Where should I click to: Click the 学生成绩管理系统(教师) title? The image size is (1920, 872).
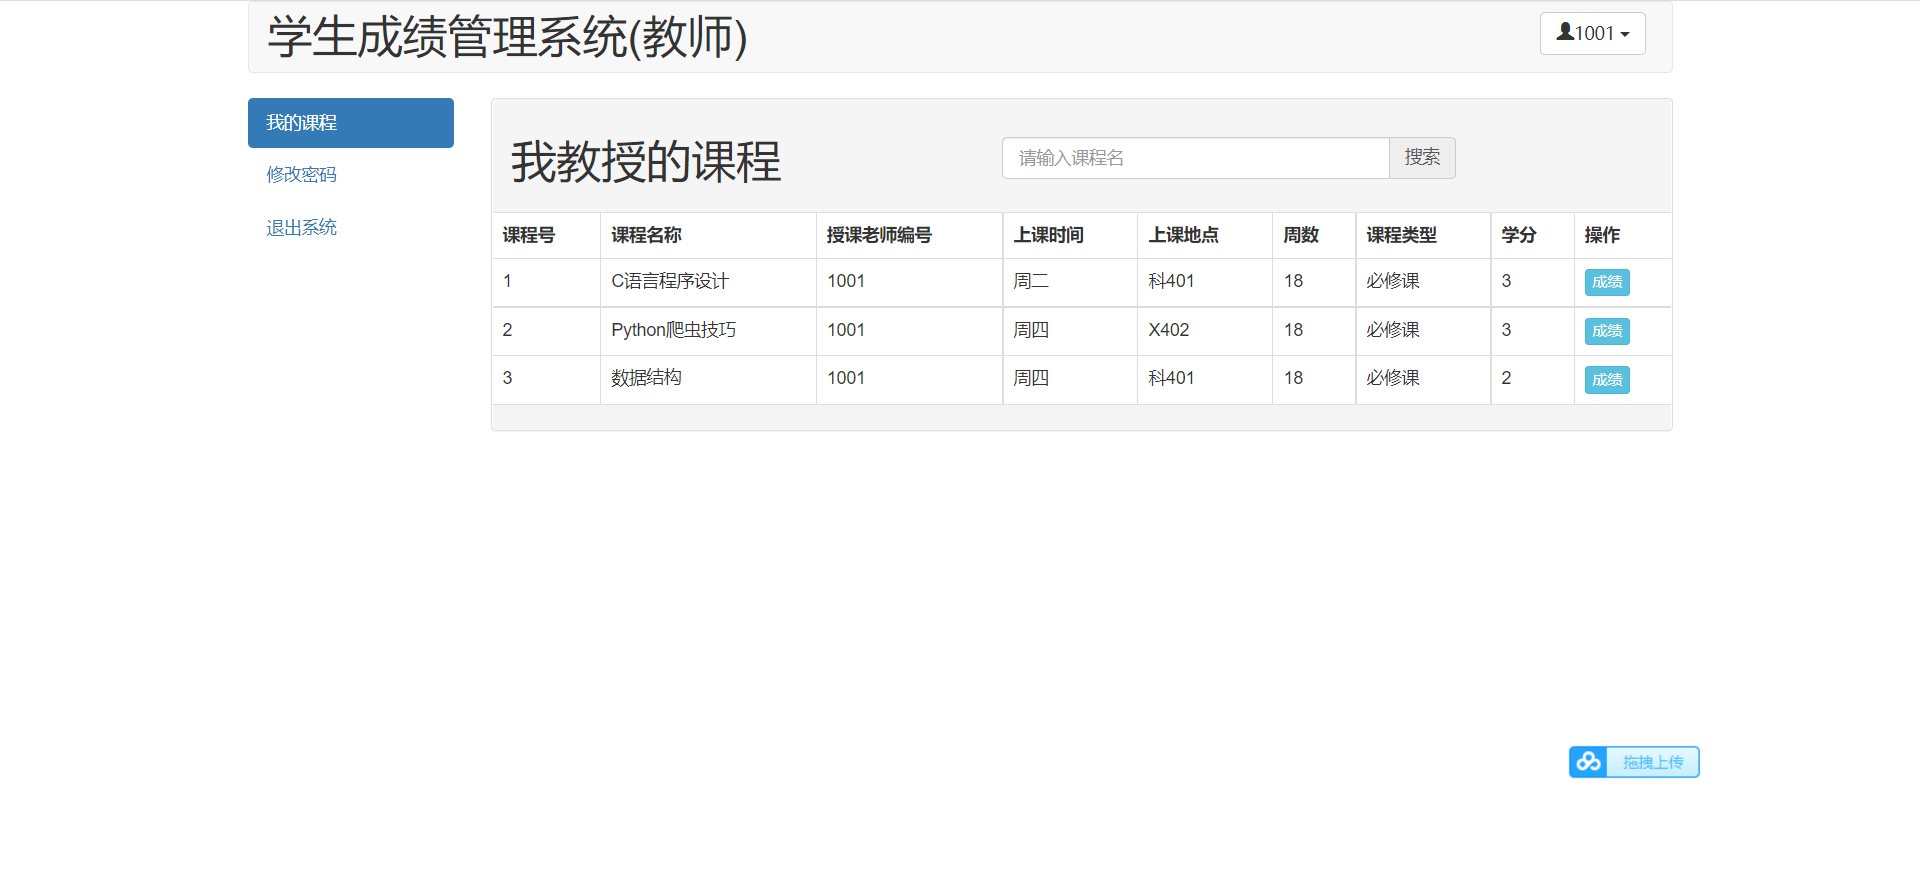[507, 37]
